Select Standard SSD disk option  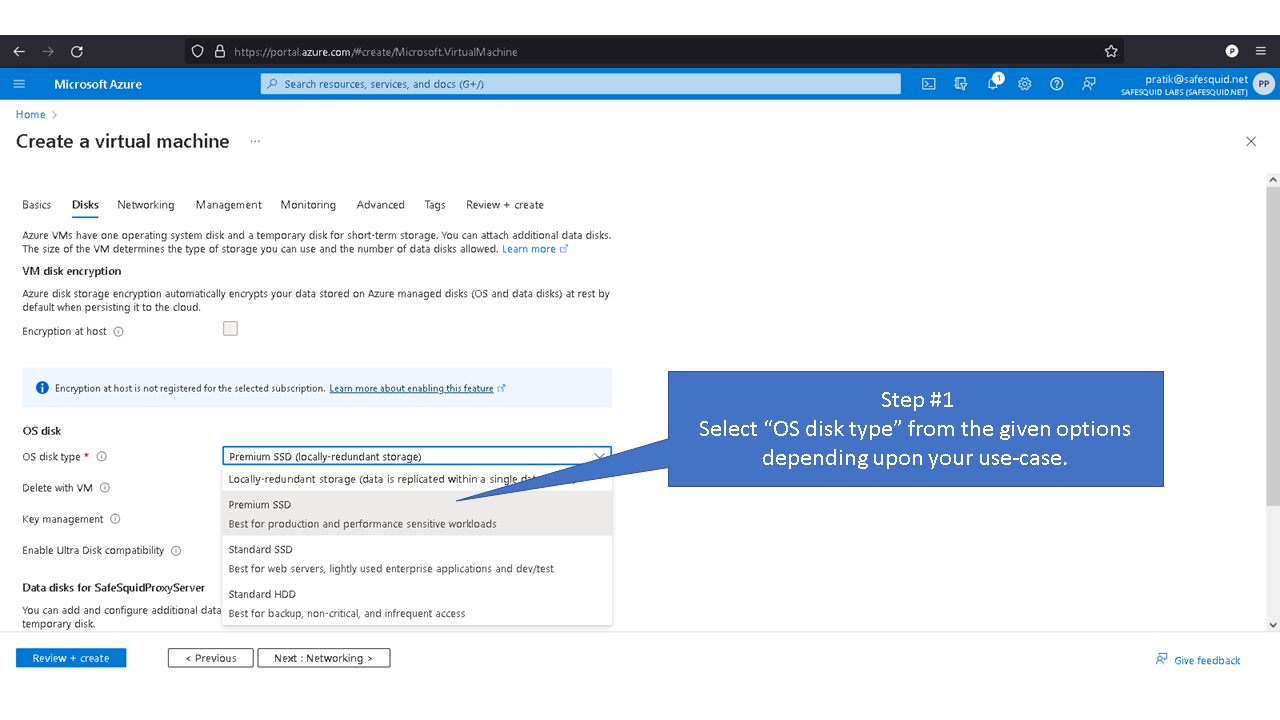417,558
